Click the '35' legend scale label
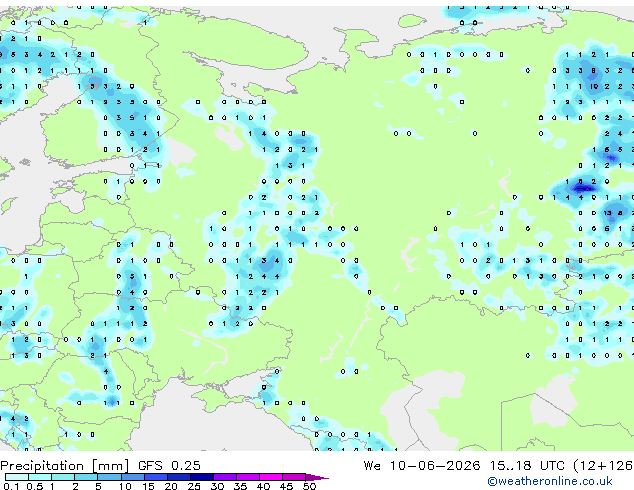Viewport: 634px width, 490px height. [x=240, y=486]
